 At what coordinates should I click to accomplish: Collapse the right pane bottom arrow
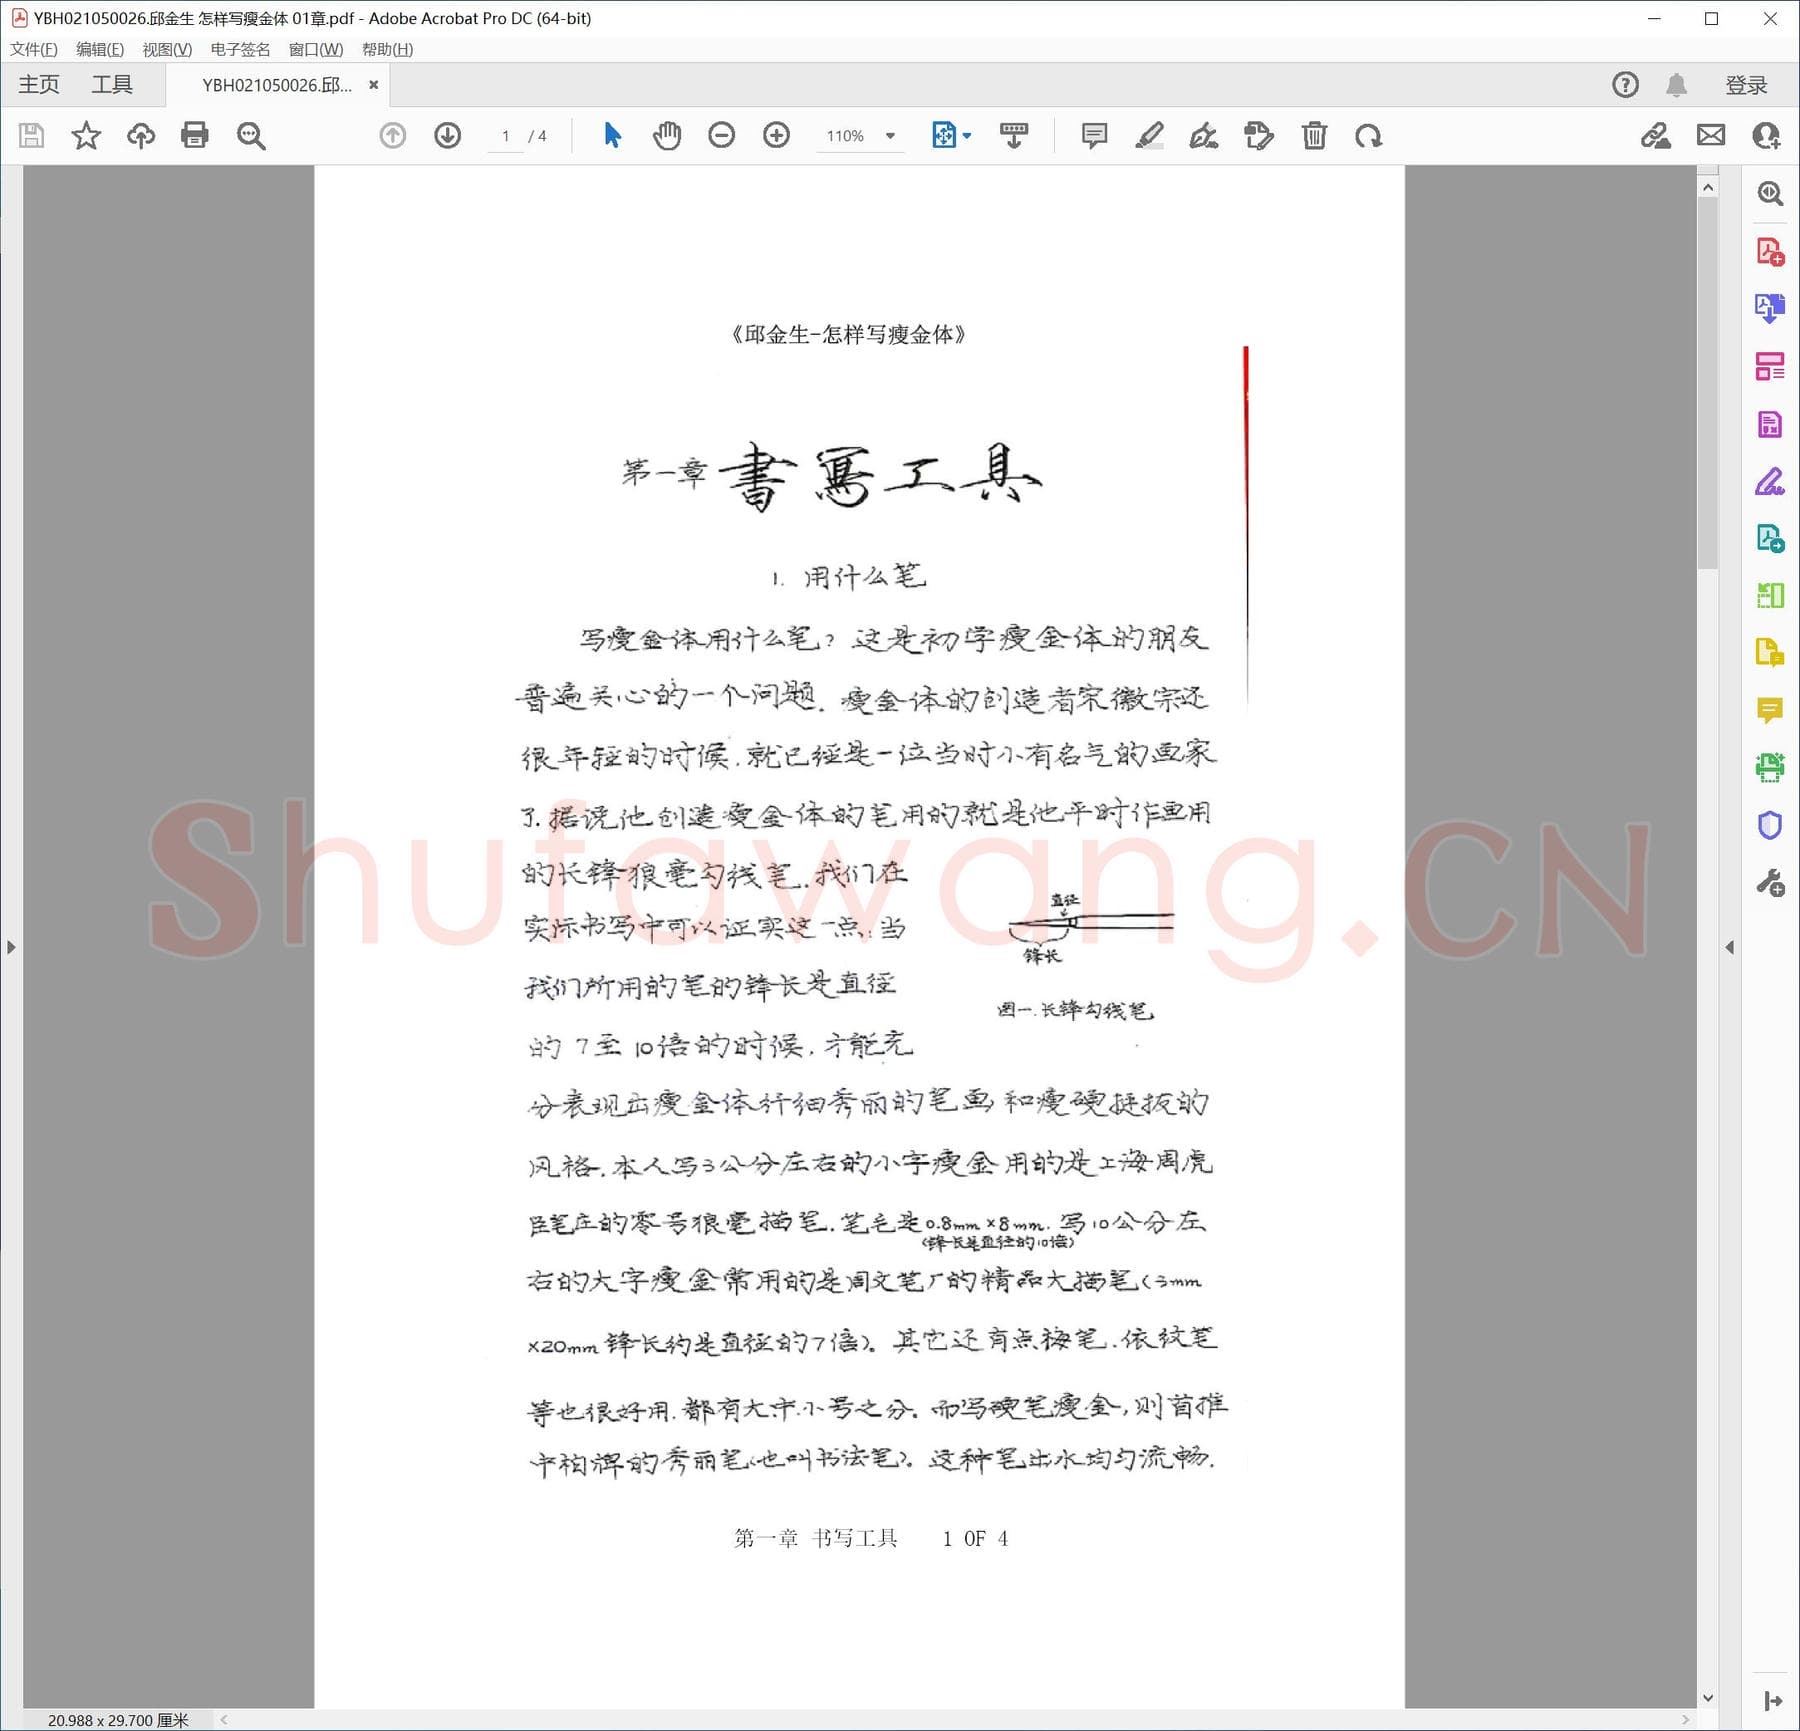[1772, 1701]
